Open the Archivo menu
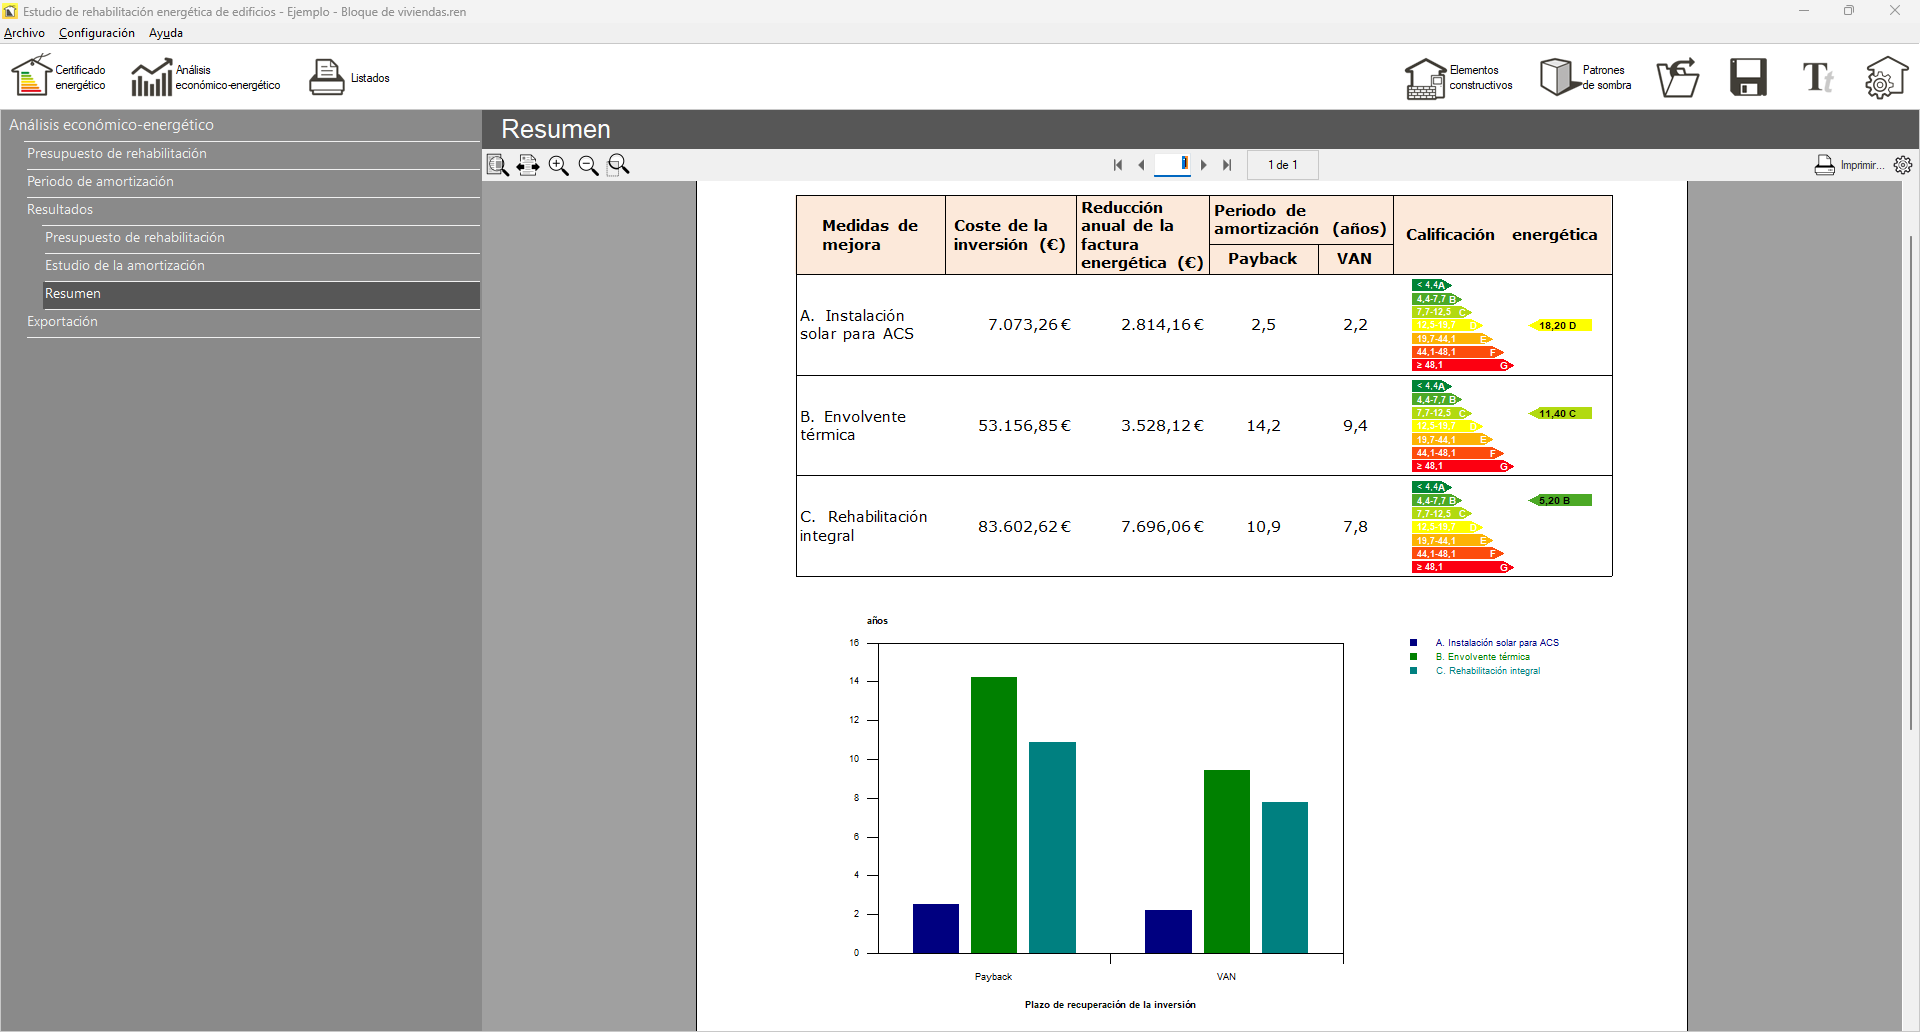1920x1032 pixels. pos(24,33)
